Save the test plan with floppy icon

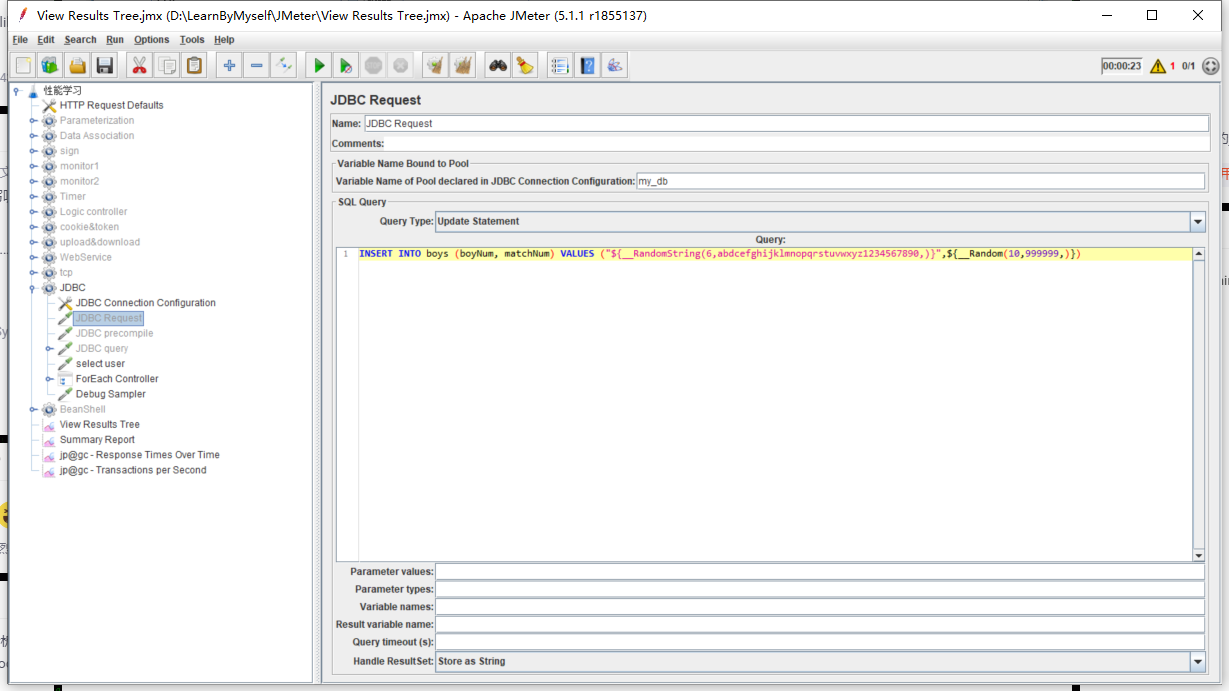click(x=104, y=66)
